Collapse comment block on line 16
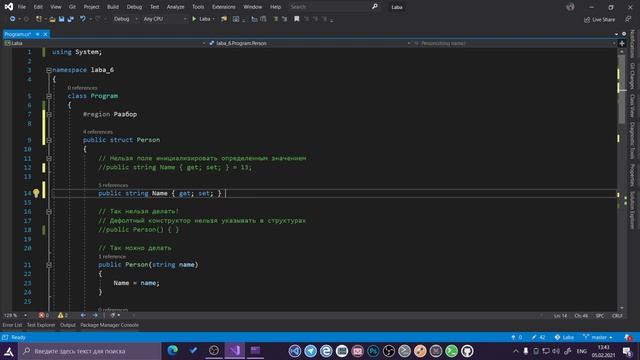640x360 pixels. coord(49,212)
